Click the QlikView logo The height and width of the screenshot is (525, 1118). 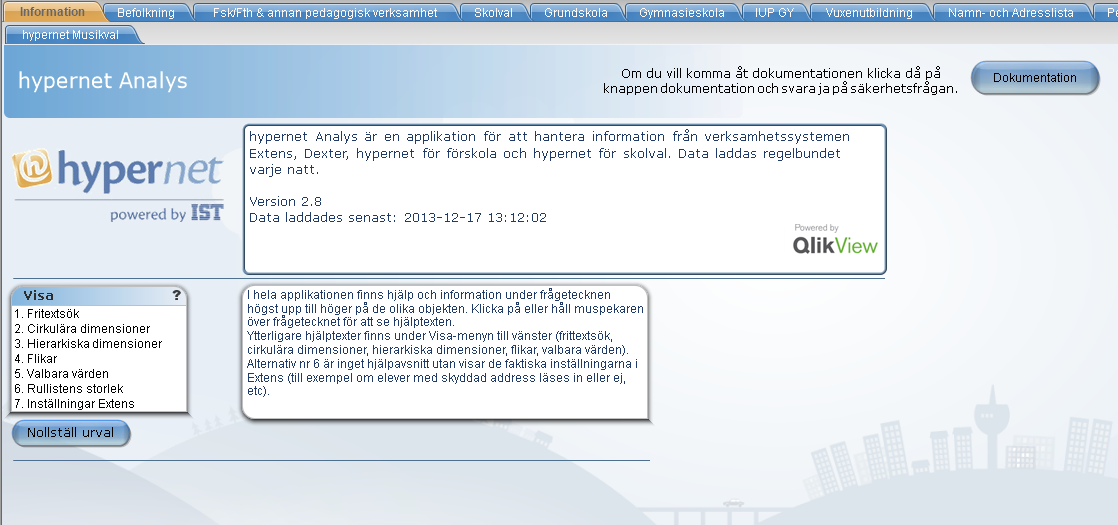(835, 240)
